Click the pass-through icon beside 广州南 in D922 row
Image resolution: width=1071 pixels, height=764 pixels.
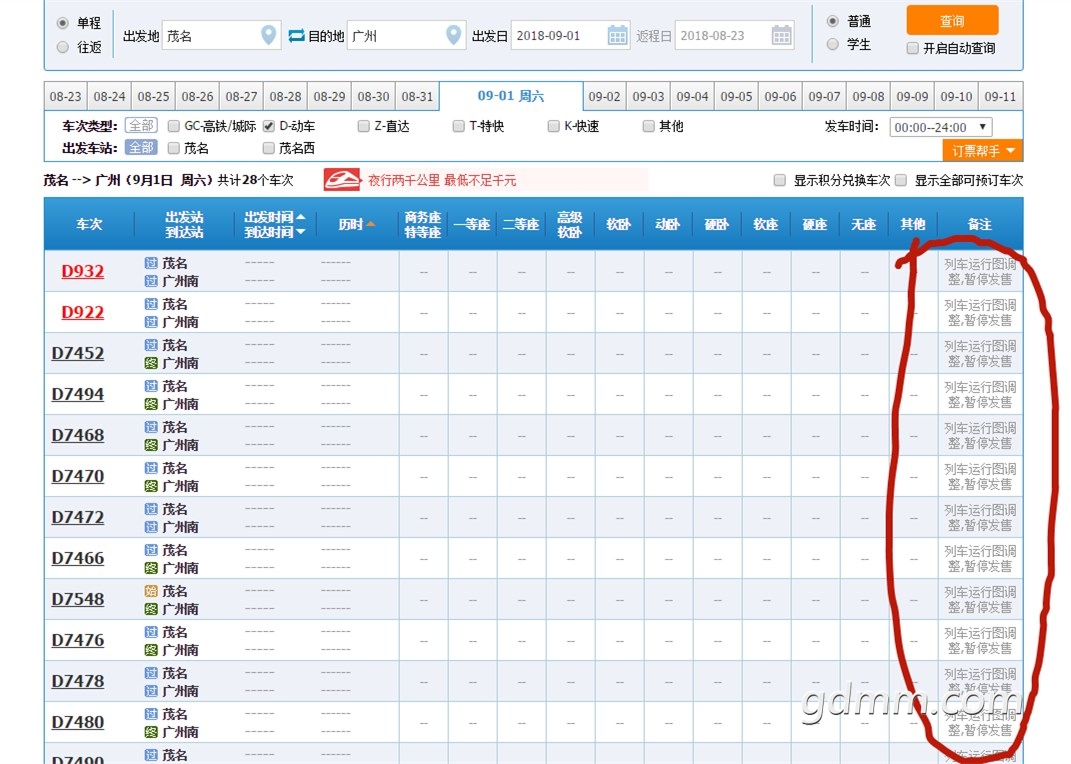pyautogui.click(x=151, y=322)
